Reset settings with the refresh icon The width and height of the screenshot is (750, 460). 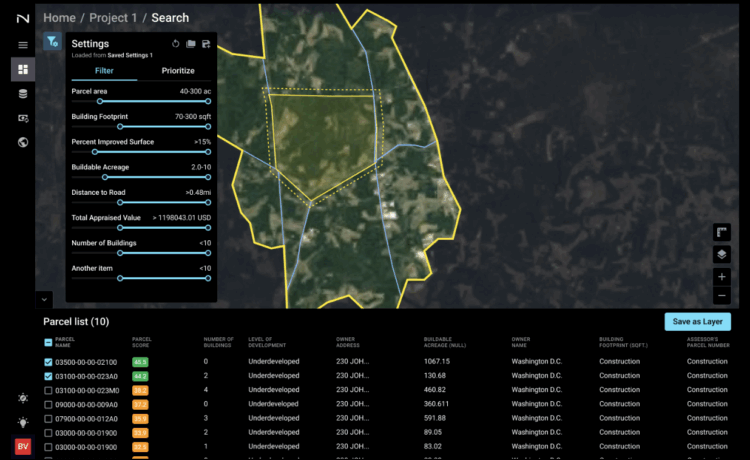(176, 44)
